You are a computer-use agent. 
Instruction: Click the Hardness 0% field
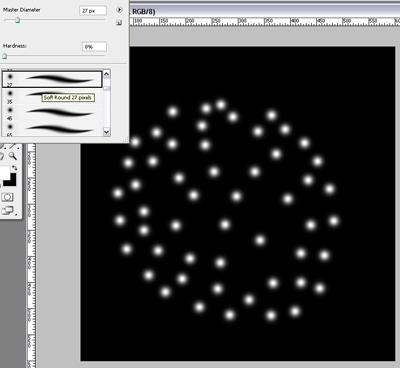[94, 47]
